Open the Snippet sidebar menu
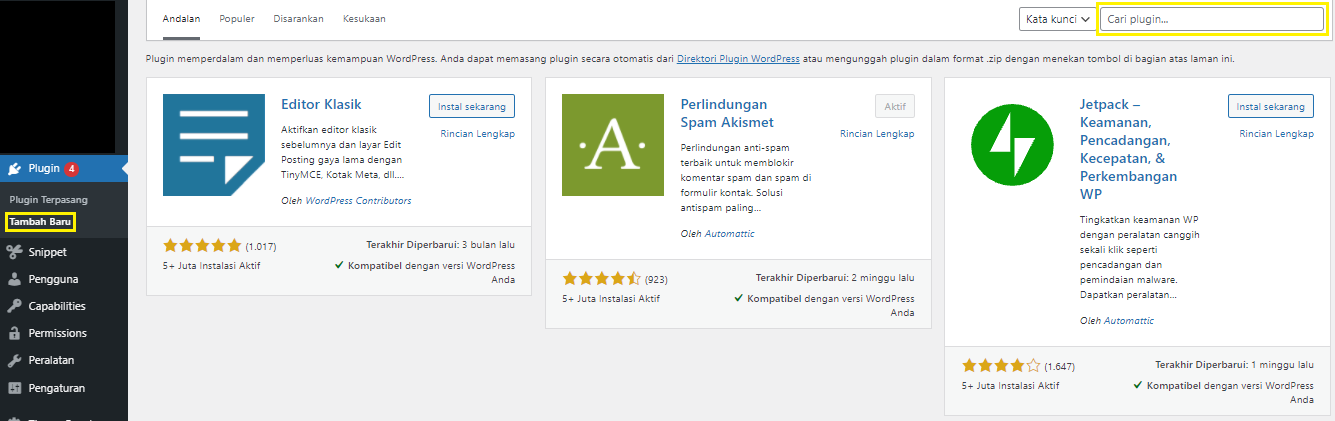 [x=64, y=252]
